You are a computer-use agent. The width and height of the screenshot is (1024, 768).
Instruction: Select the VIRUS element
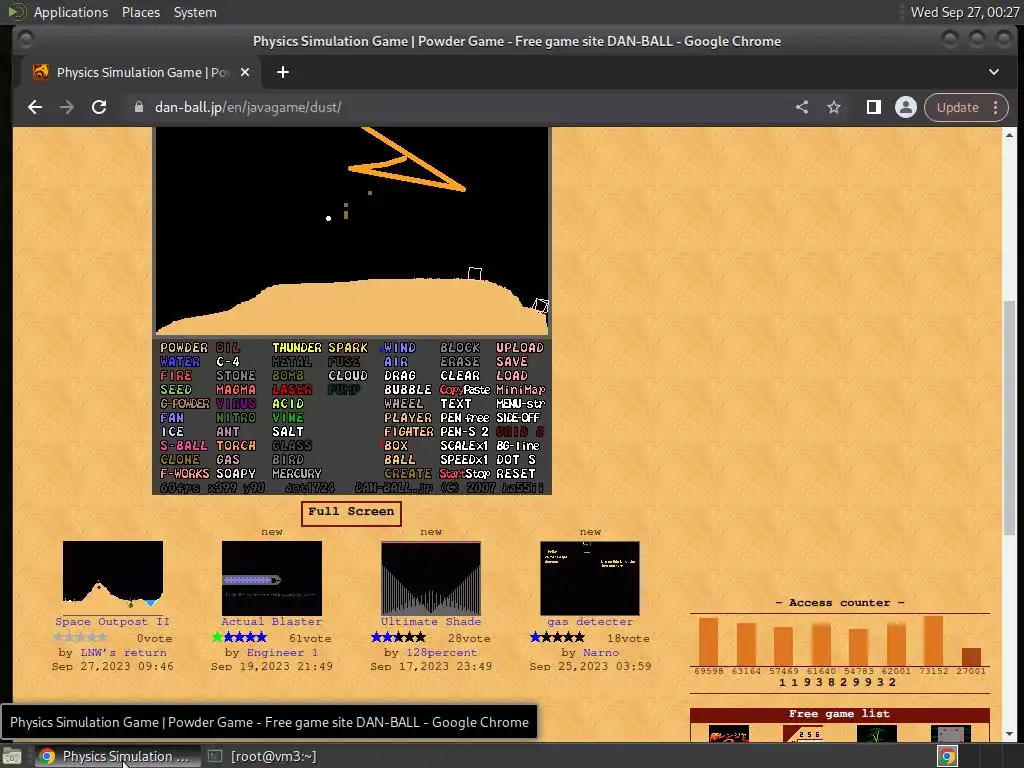click(236, 404)
